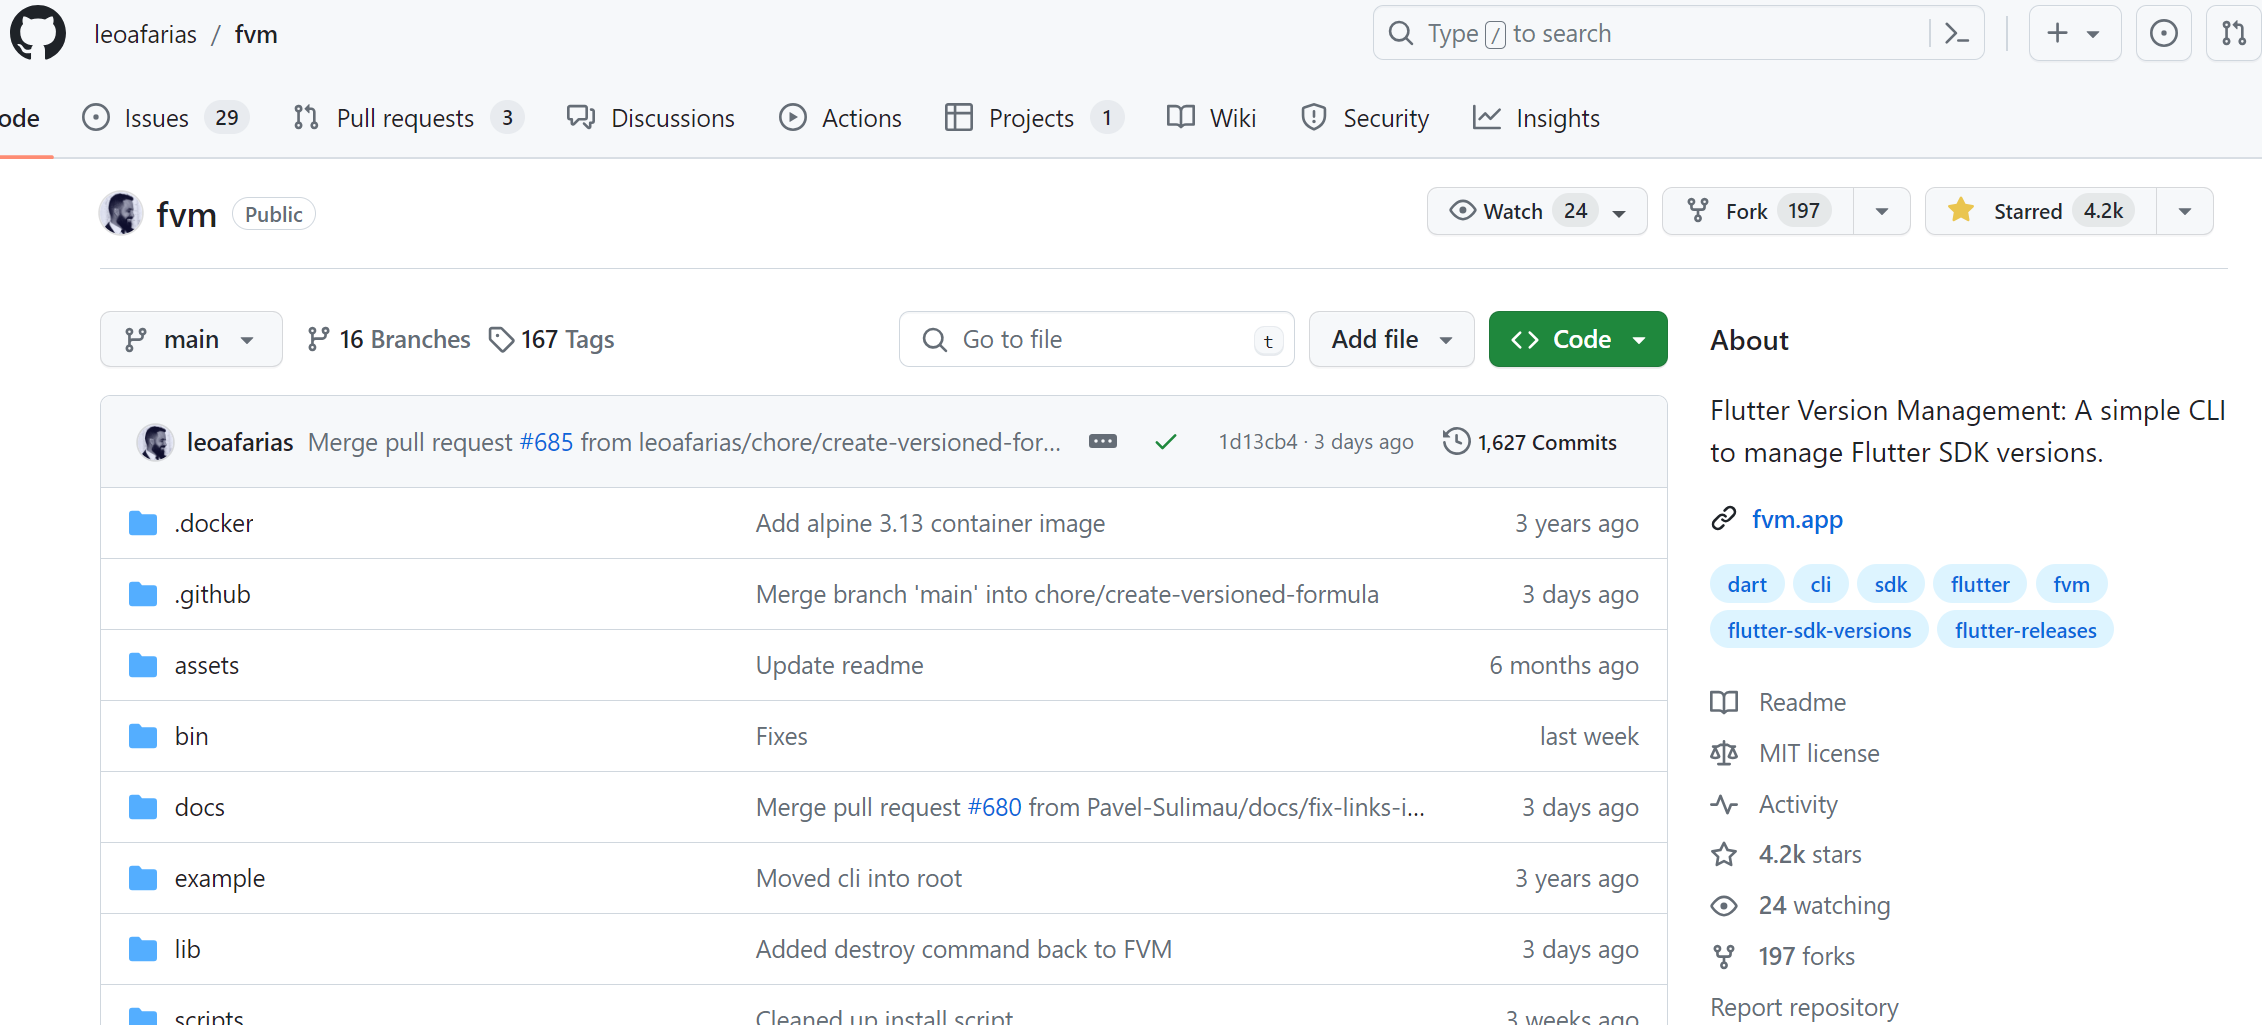The image size is (2262, 1025).
Task: Select the sdk topic tag
Action: coord(1891,584)
